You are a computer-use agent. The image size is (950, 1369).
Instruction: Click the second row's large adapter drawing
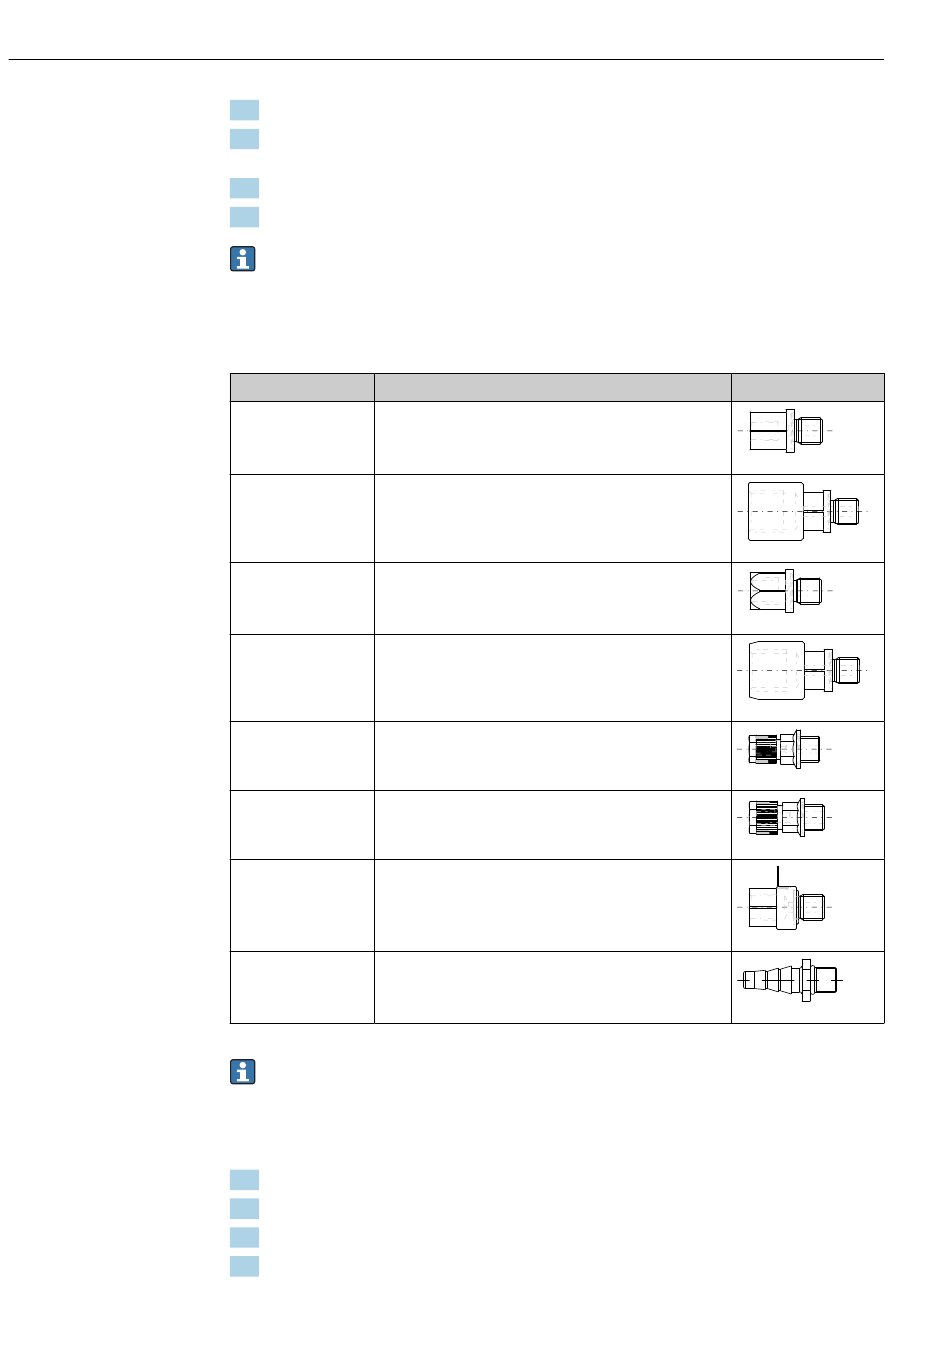tap(803, 511)
